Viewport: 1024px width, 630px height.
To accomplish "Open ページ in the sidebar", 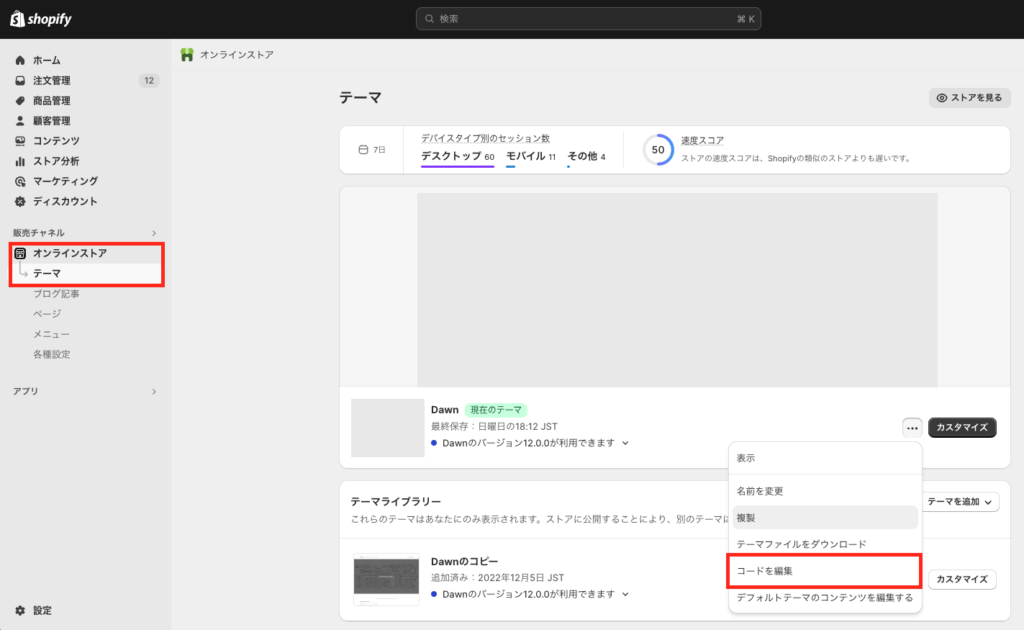I will (47, 314).
